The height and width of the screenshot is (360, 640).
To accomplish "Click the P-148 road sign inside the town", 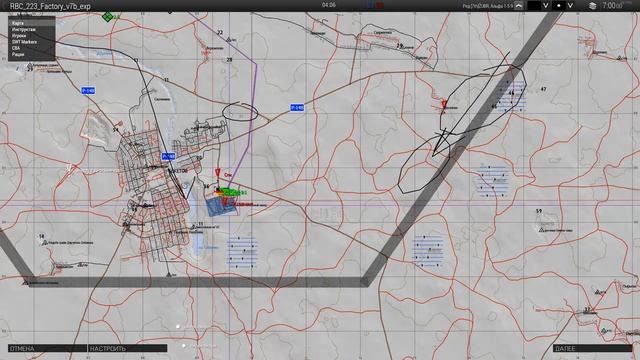I will [x=168, y=156].
